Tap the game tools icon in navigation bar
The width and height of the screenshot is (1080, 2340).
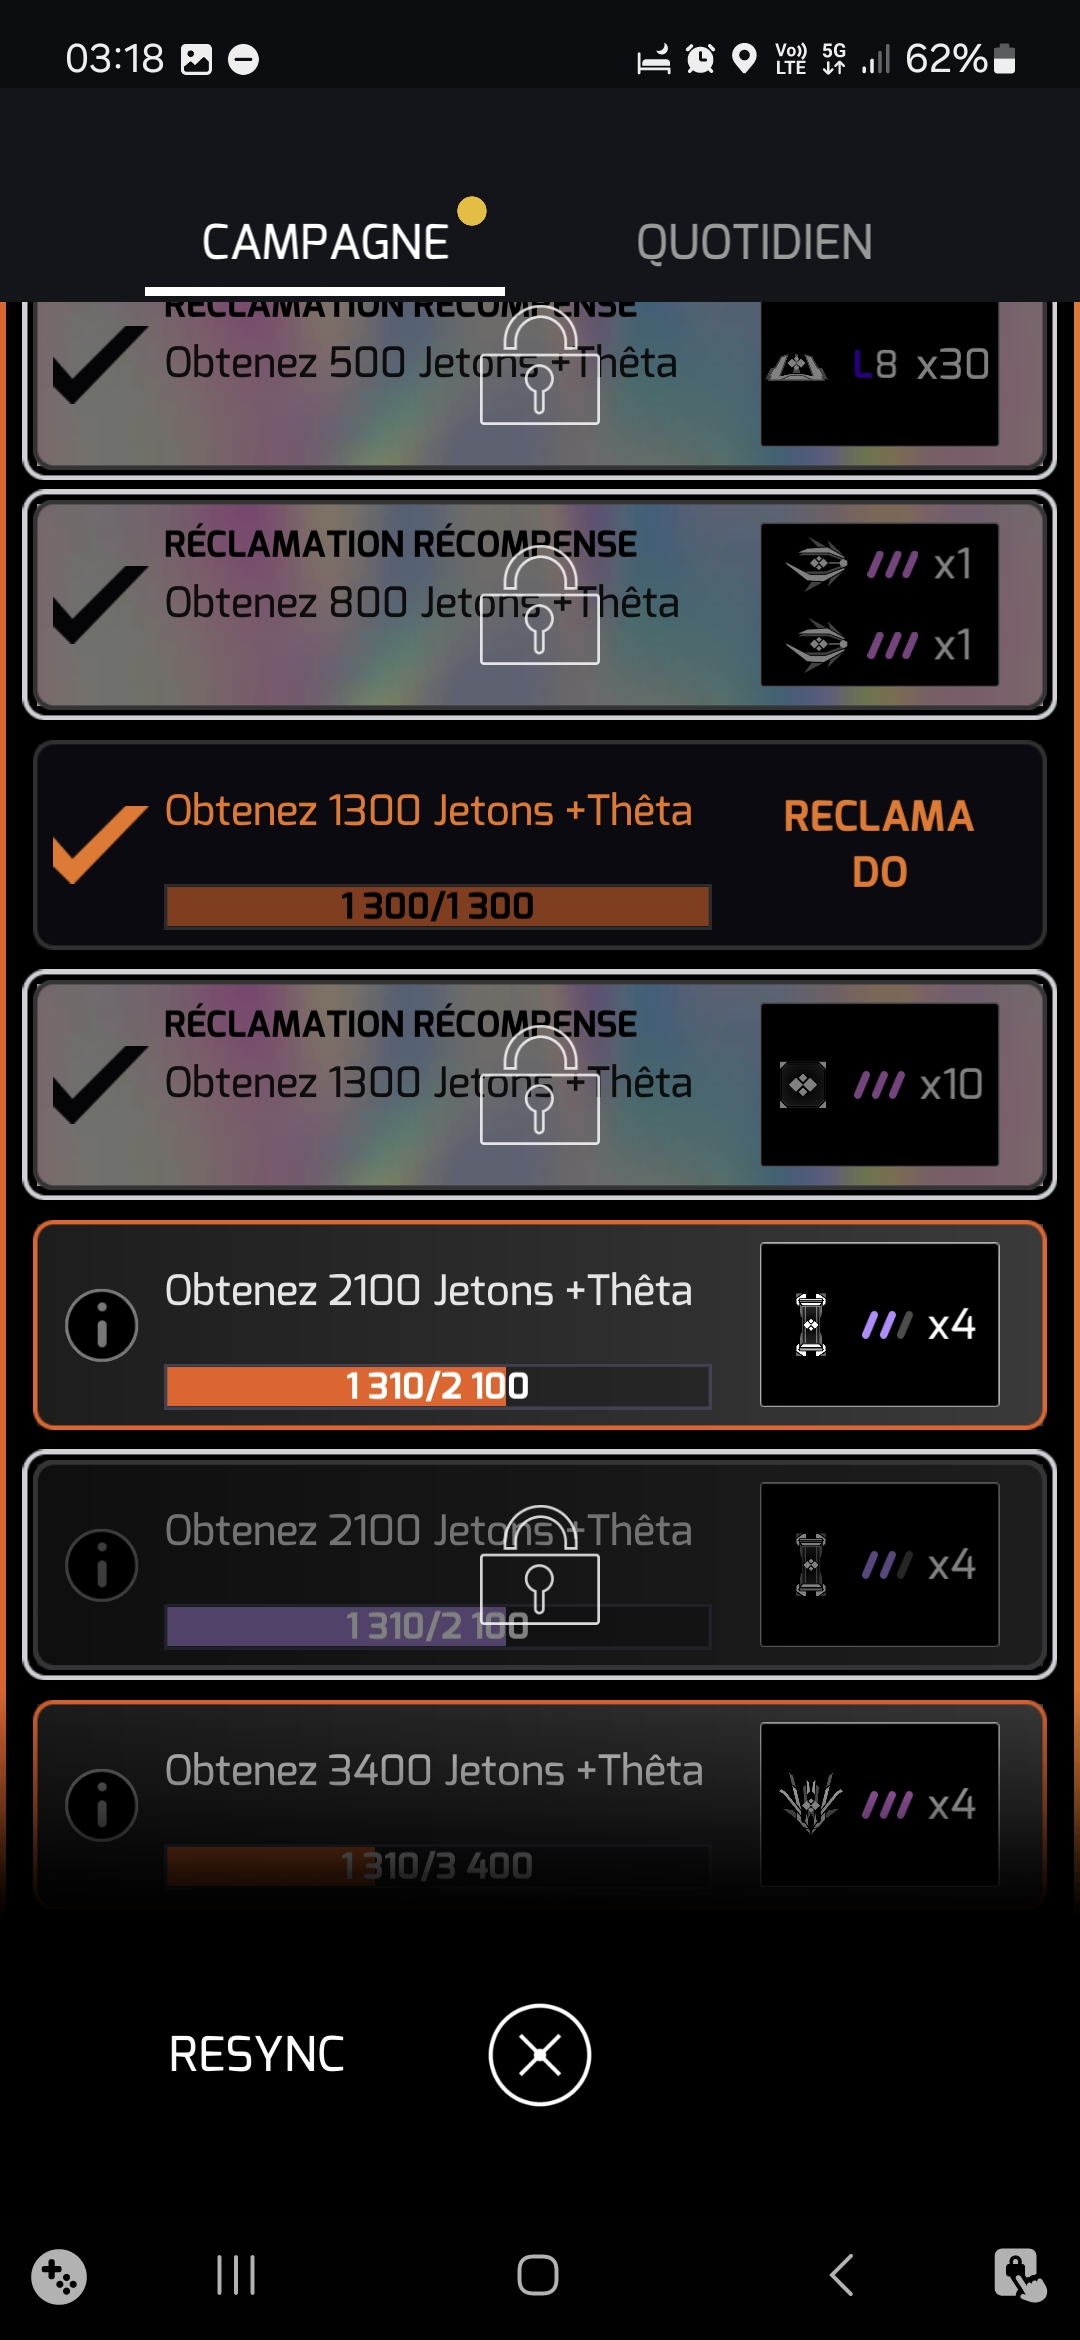[59, 2276]
